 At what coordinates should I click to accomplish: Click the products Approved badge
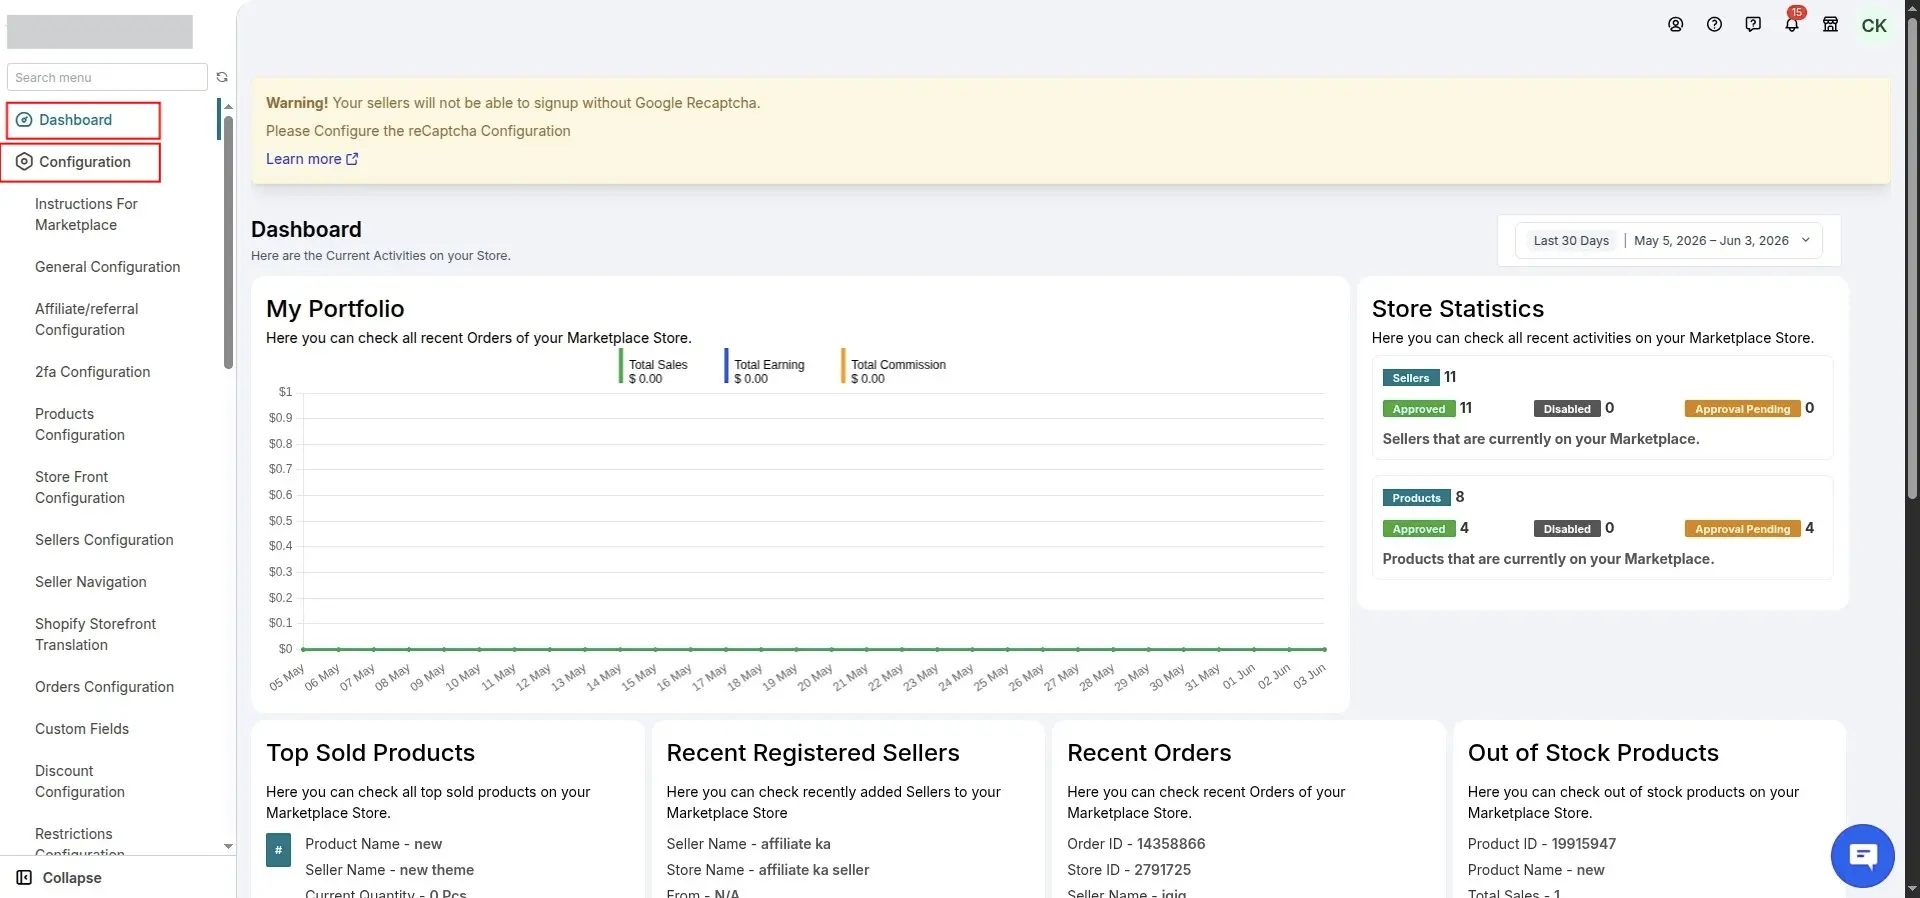[1419, 529]
